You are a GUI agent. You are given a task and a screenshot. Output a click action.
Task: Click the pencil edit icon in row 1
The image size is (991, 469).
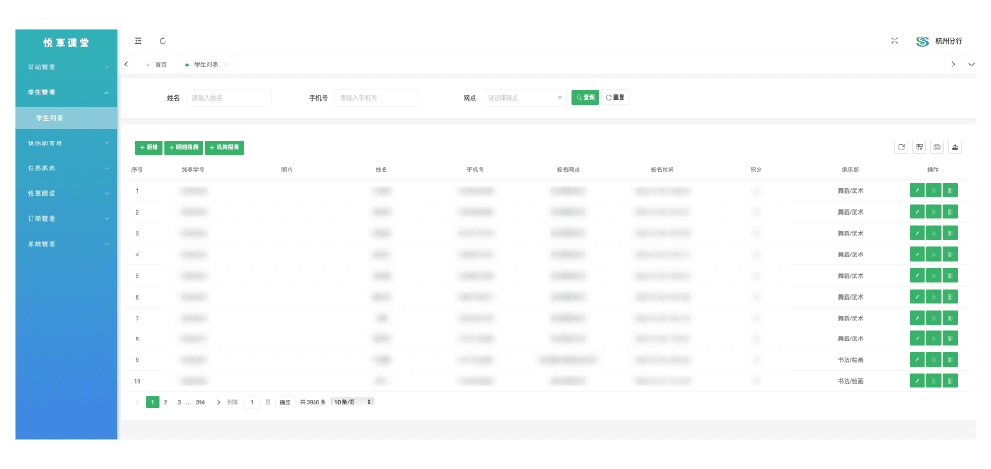click(917, 190)
